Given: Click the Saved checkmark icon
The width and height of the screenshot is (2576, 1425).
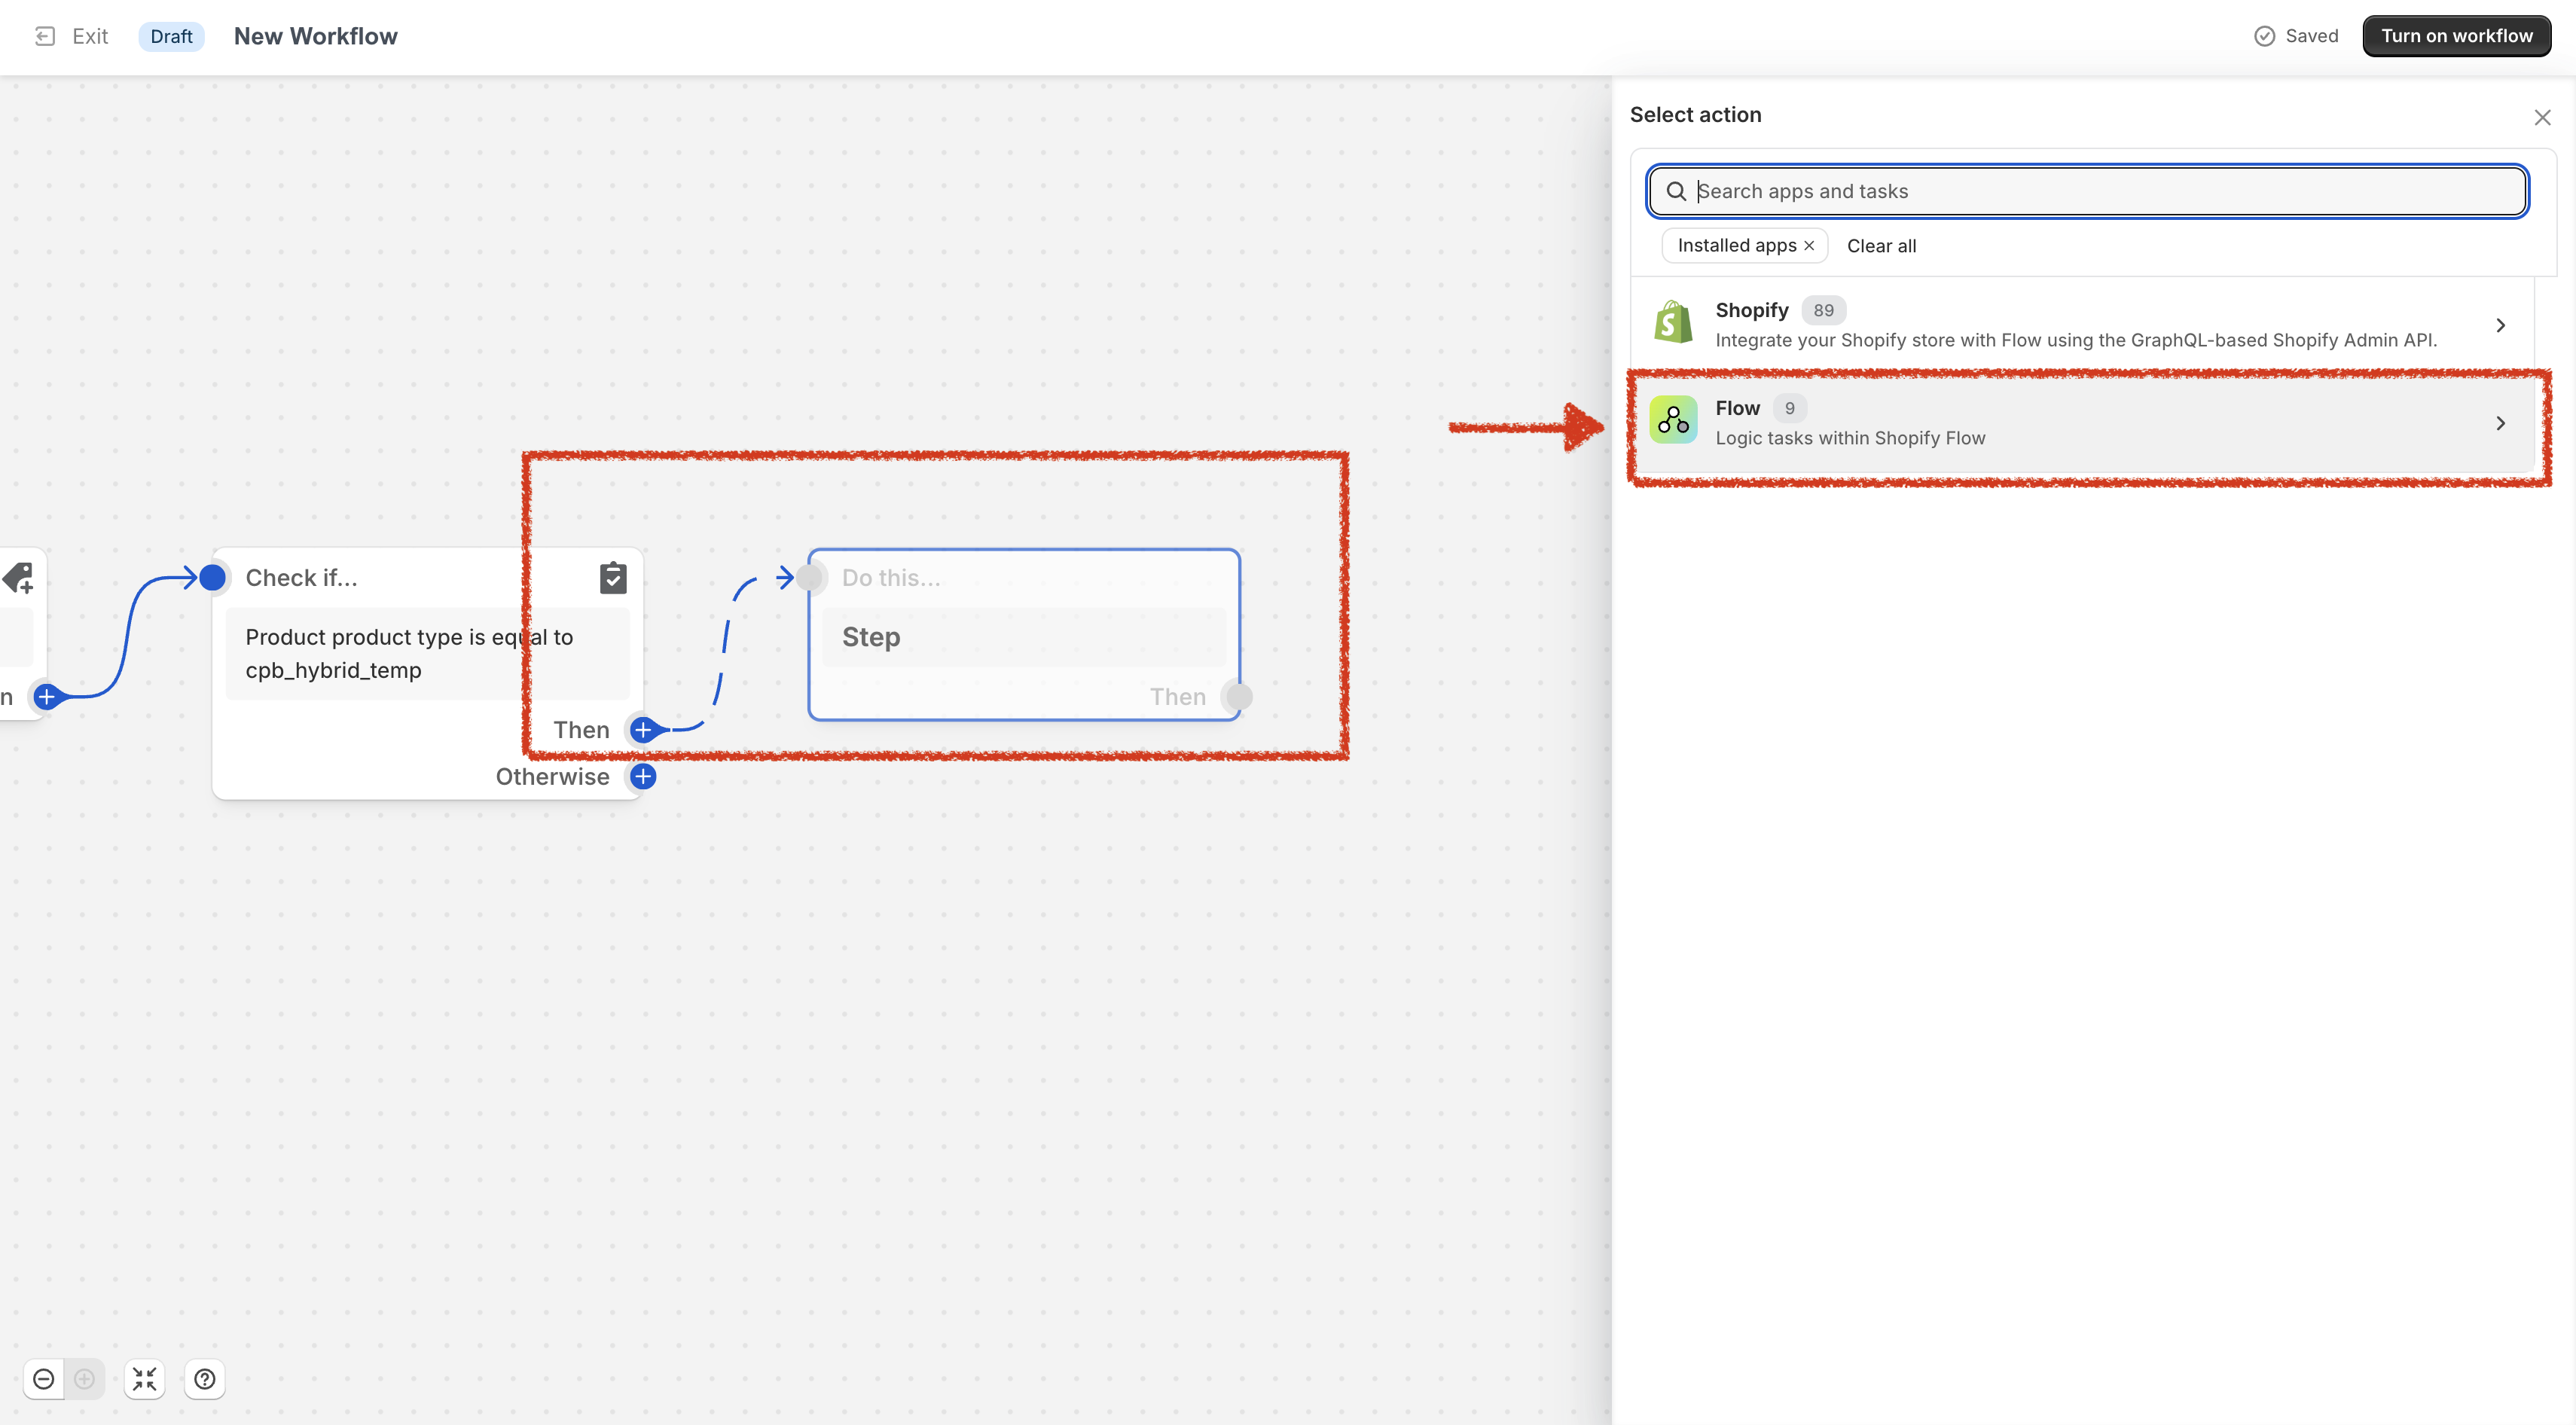Looking at the screenshot, I should (x=2264, y=37).
